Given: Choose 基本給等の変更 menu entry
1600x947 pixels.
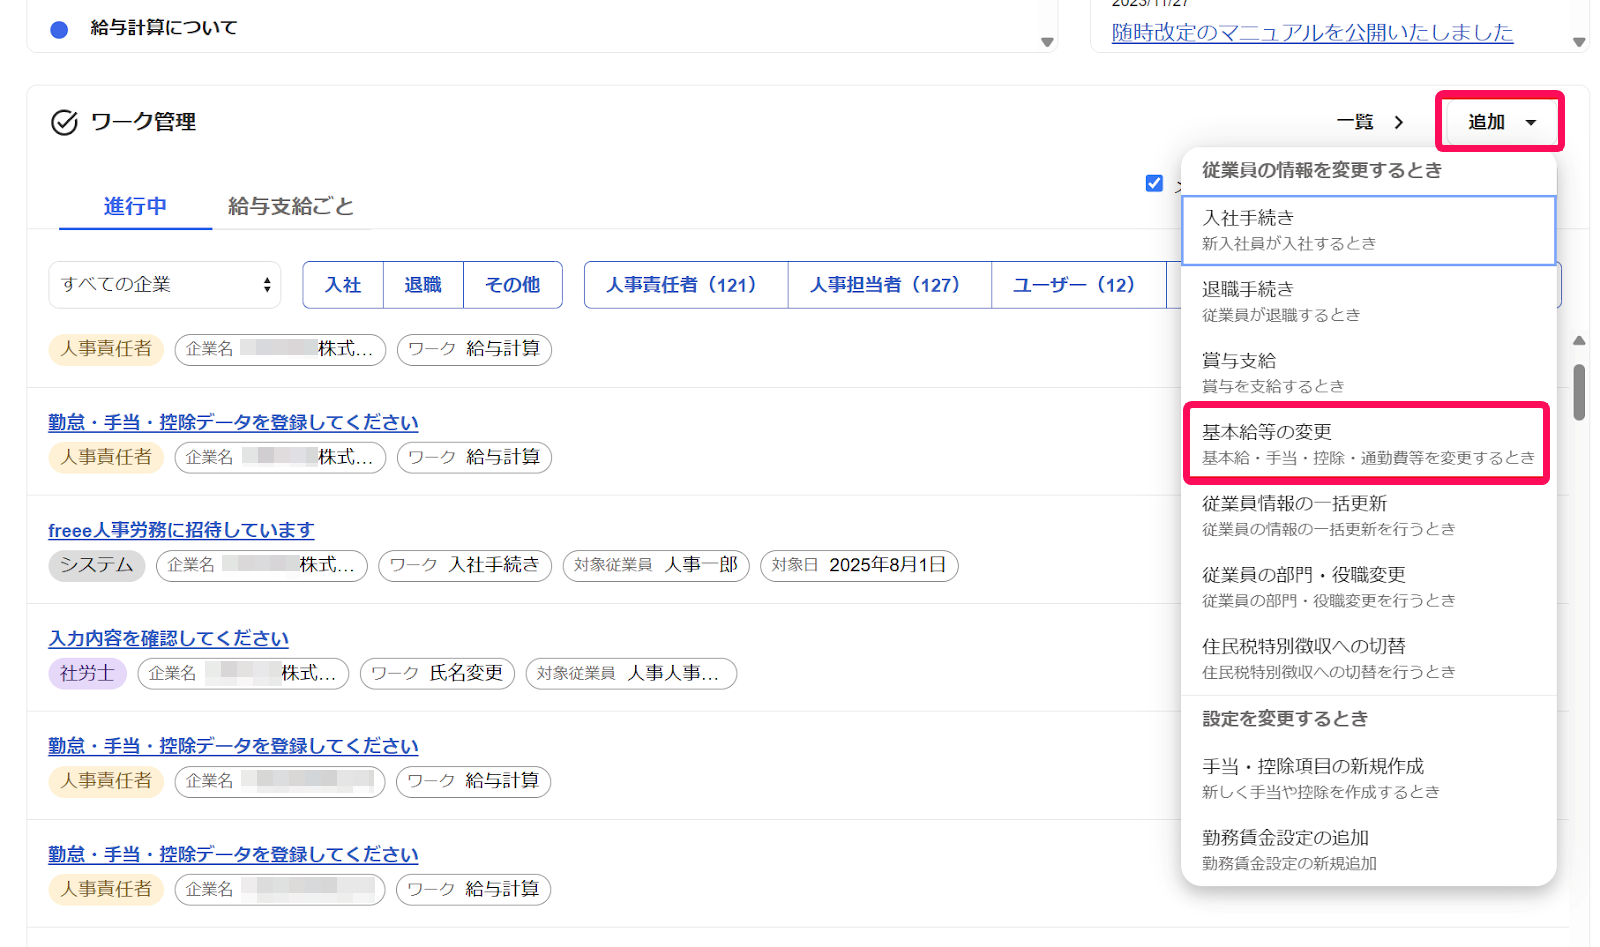Looking at the screenshot, I should tap(1368, 444).
